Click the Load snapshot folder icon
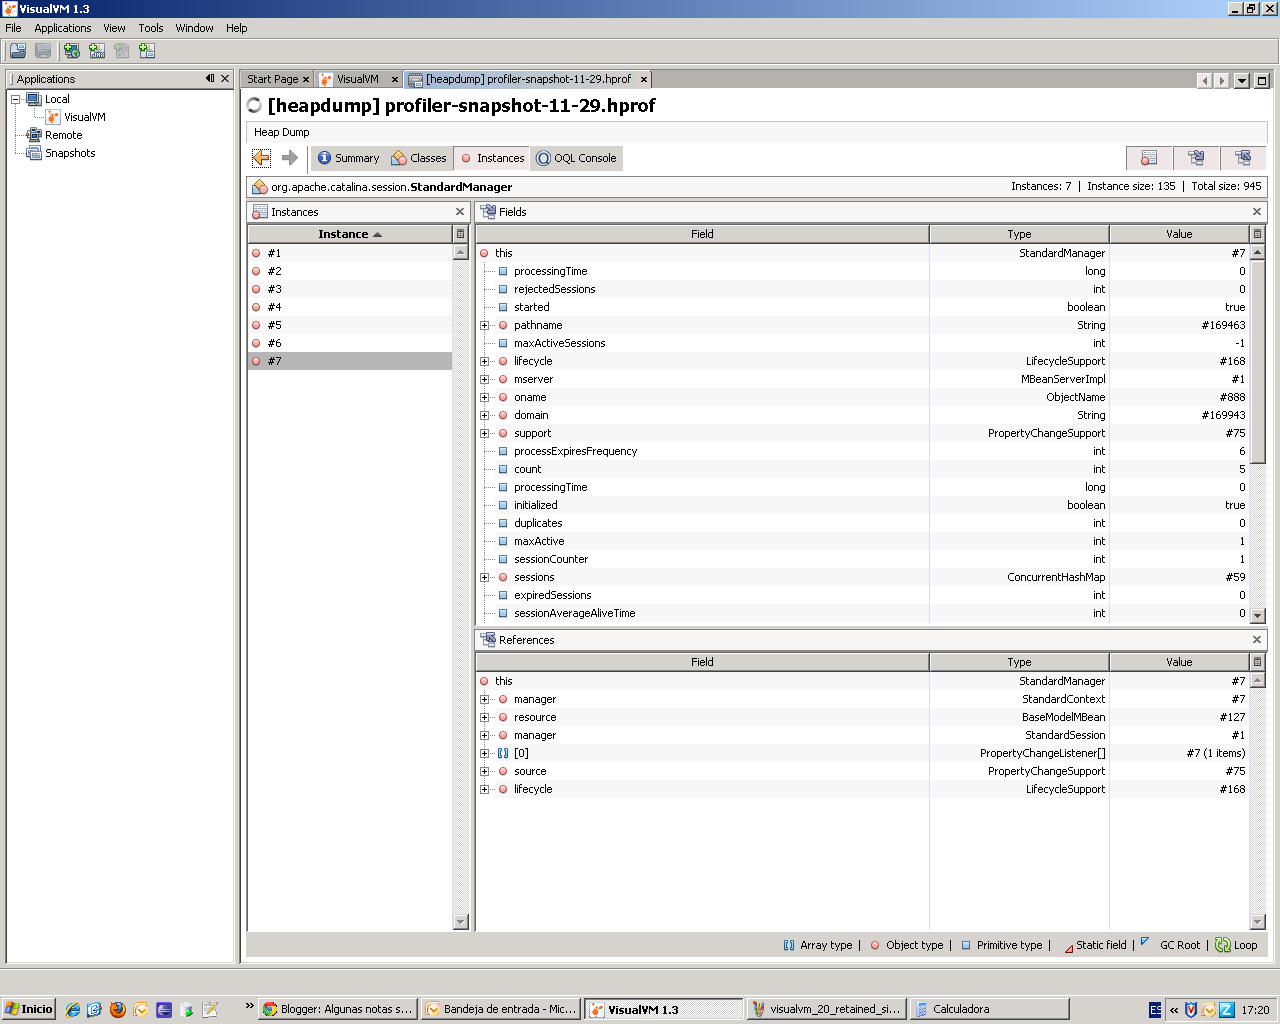1280x1024 pixels. (18, 51)
